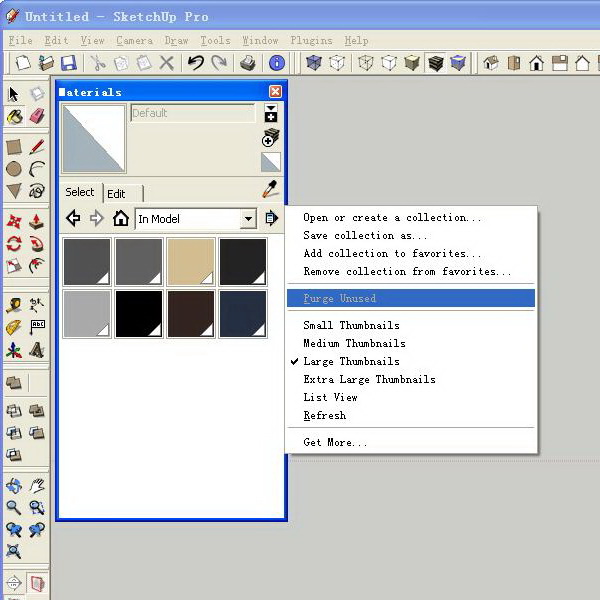Viewport: 600px width, 600px height.
Task: Select checked Large Thumbnails option
Action: (x=351, y=361)
